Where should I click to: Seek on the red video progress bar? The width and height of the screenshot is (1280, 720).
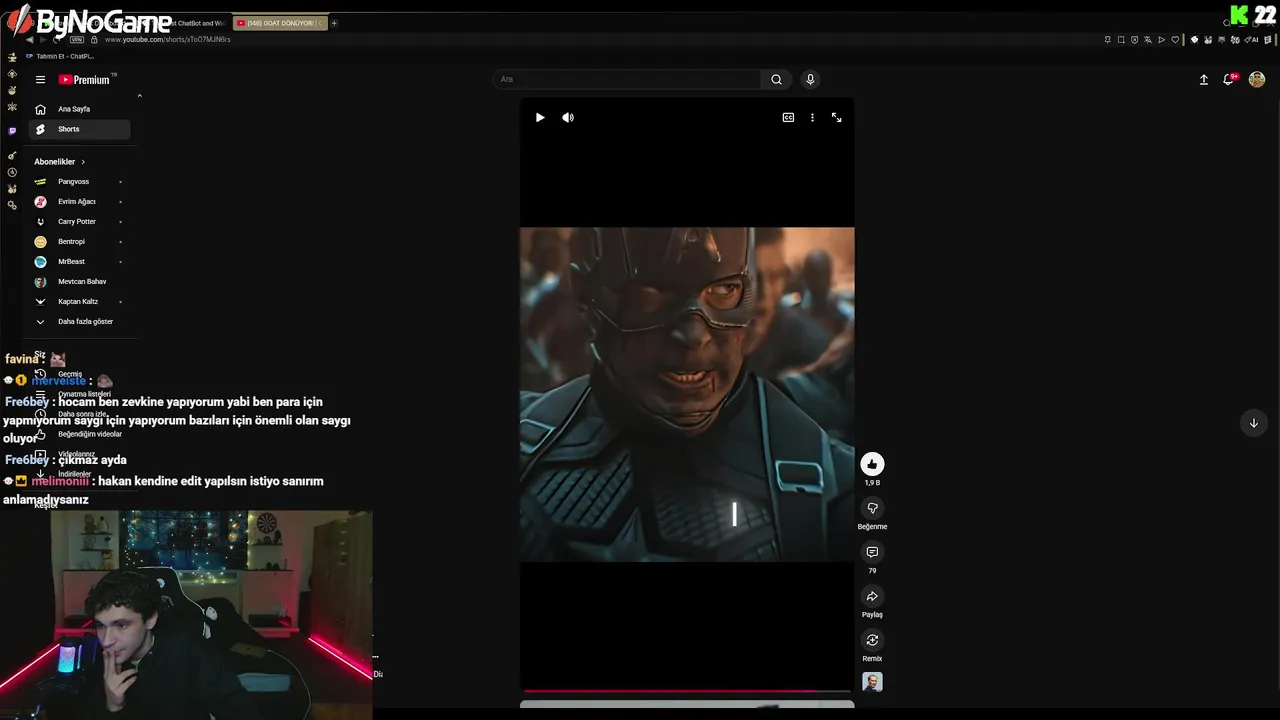click(x=687, y=690)
